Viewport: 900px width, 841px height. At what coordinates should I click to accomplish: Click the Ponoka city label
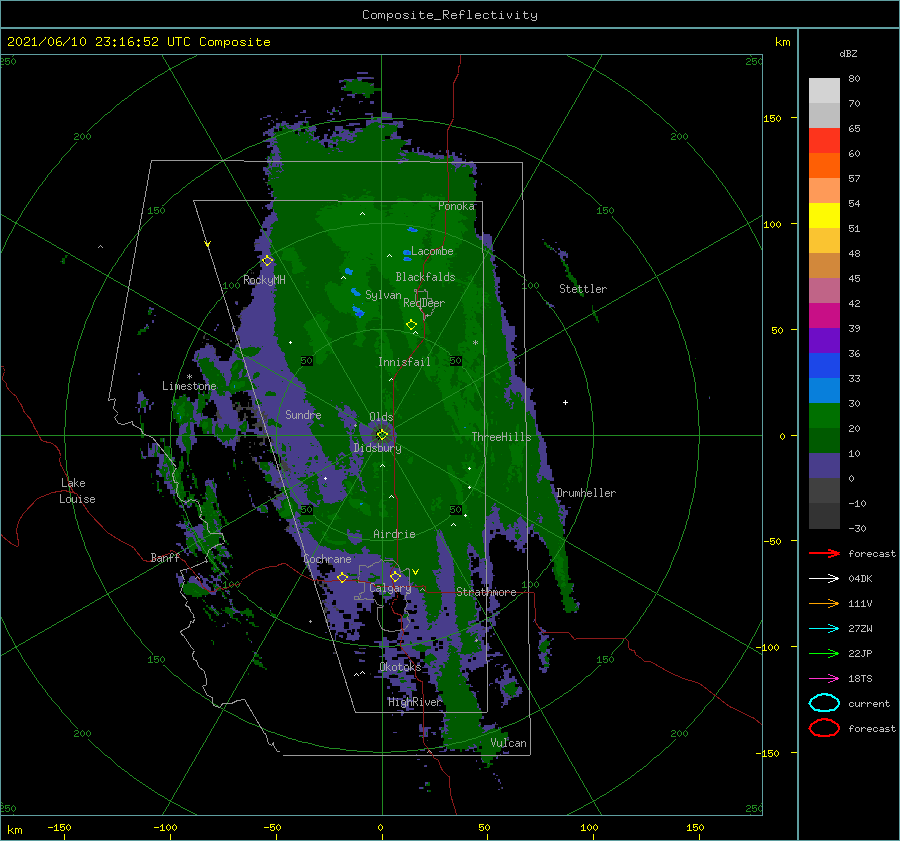click(456, 206)
